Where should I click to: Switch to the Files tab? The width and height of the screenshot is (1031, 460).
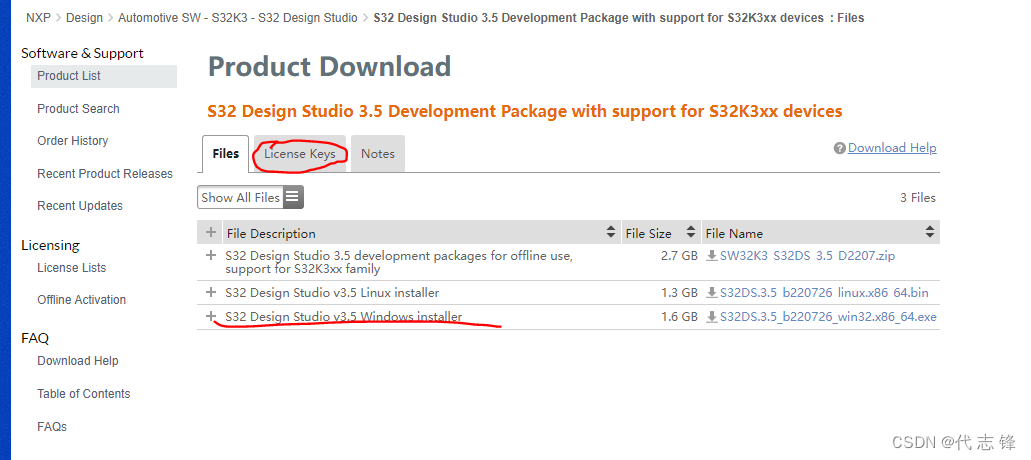click(226, 154)
